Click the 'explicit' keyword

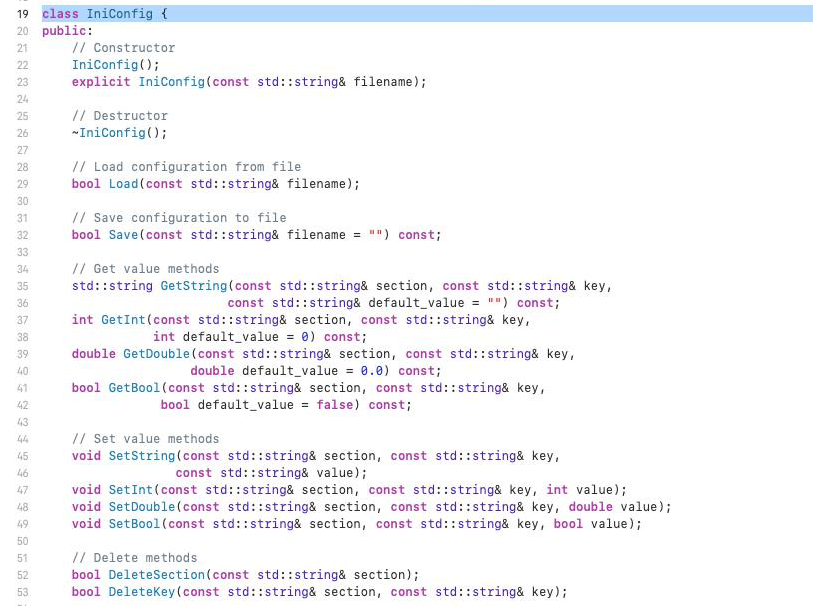click(101, 82)
